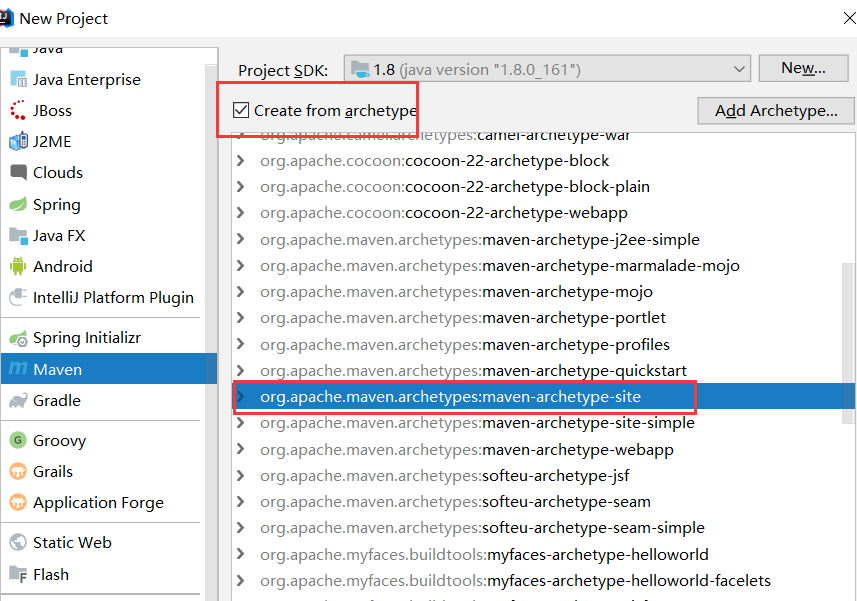This screenshot has height=601, width=857.
Task: Expand the maven-archetype-profiles node
Action: click(240, 344)
